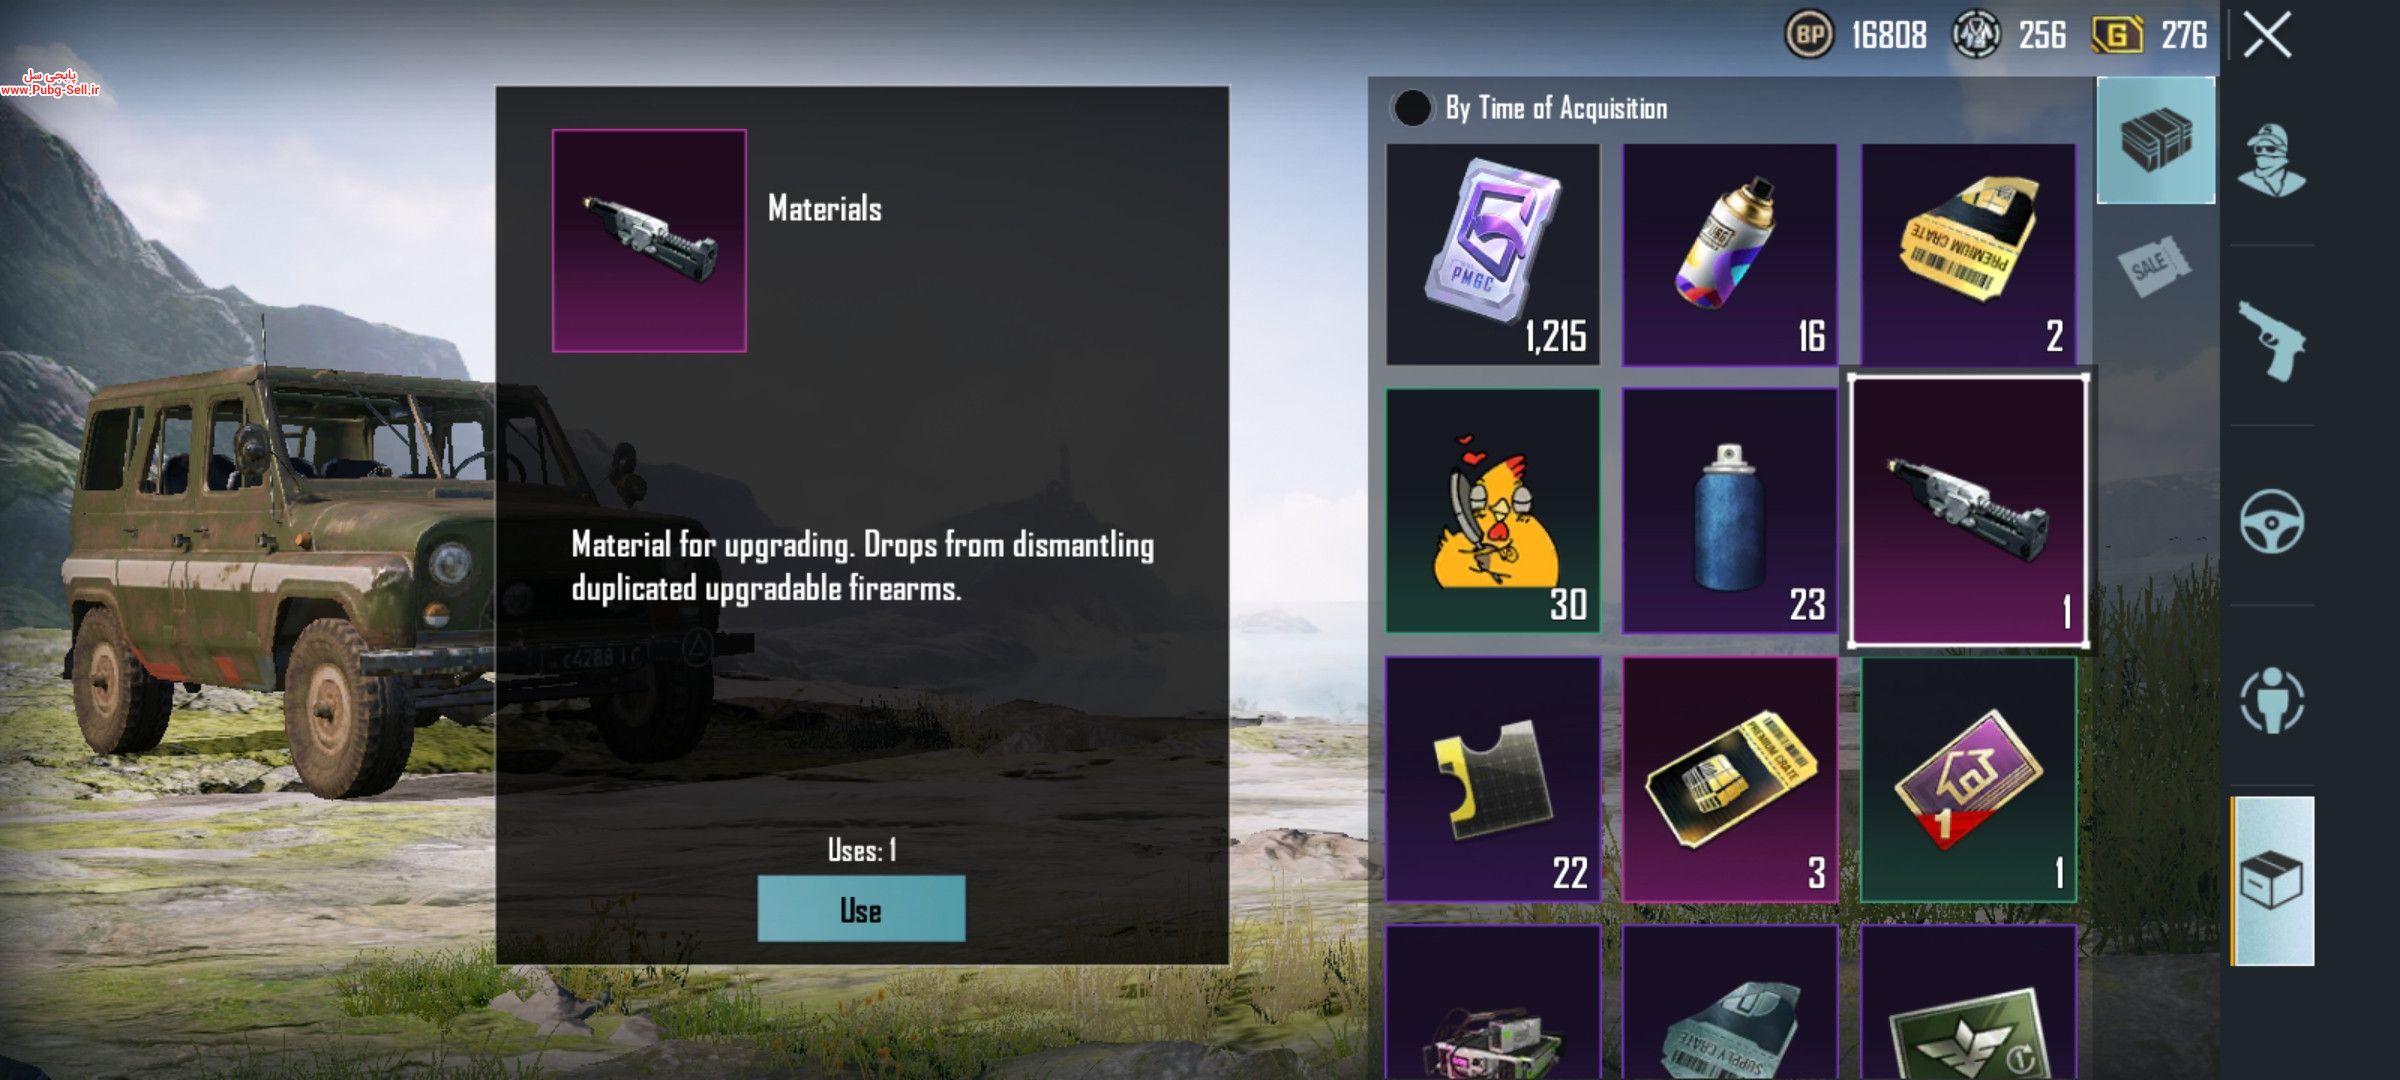The image size is (2400, 1080).
Task: Select the pistol weapons category icon
Action: [x=2271, y=340]
